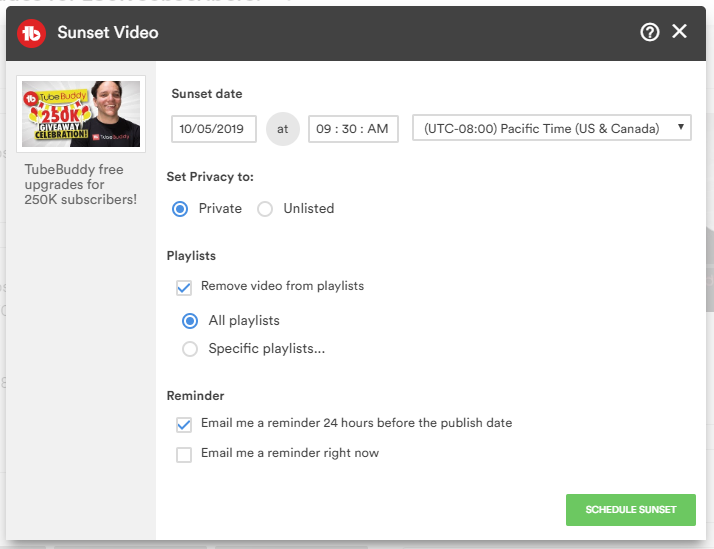Click the Sunset date field showing 10/05/2019
Viewport: 714px width, 549px height.
[214, 129]
